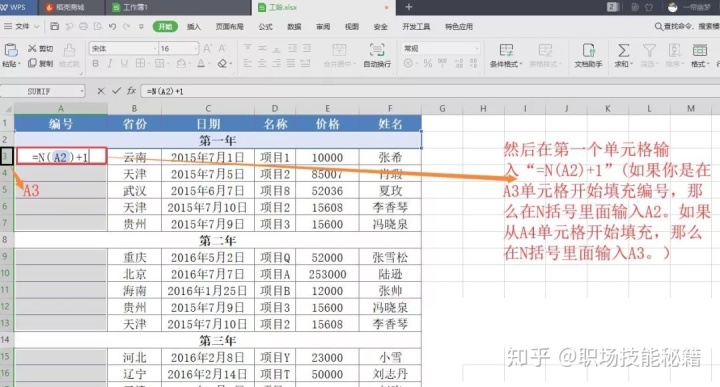Toggle top vertical alignment
720x387 pixels.
pyautogui.click(x=248, y=48)
